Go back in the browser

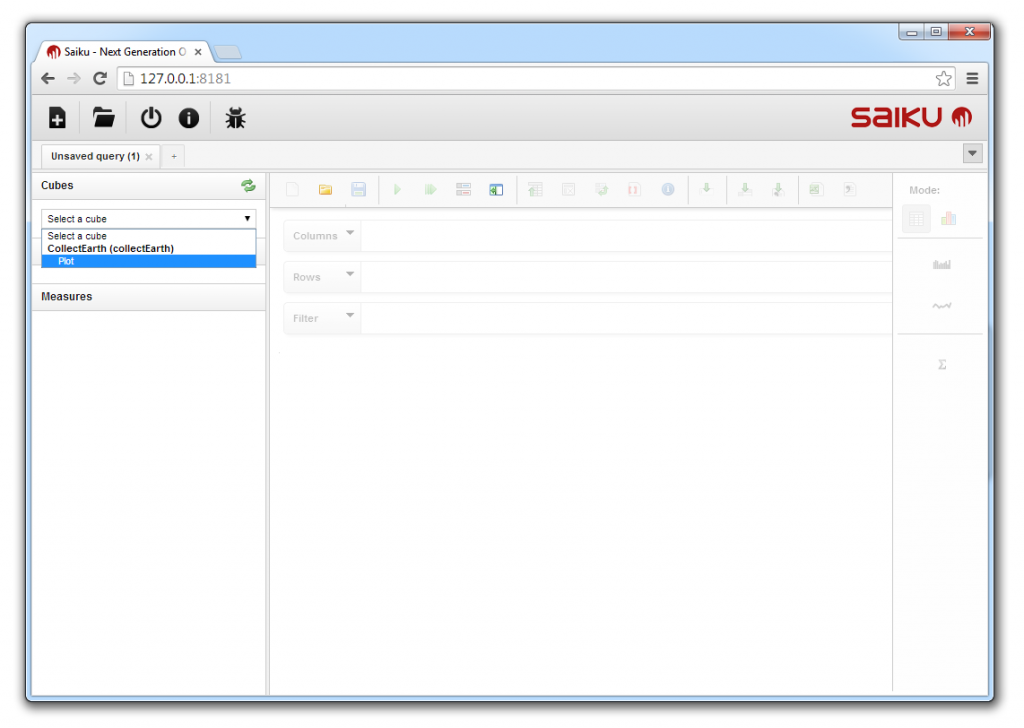point(48,79)
